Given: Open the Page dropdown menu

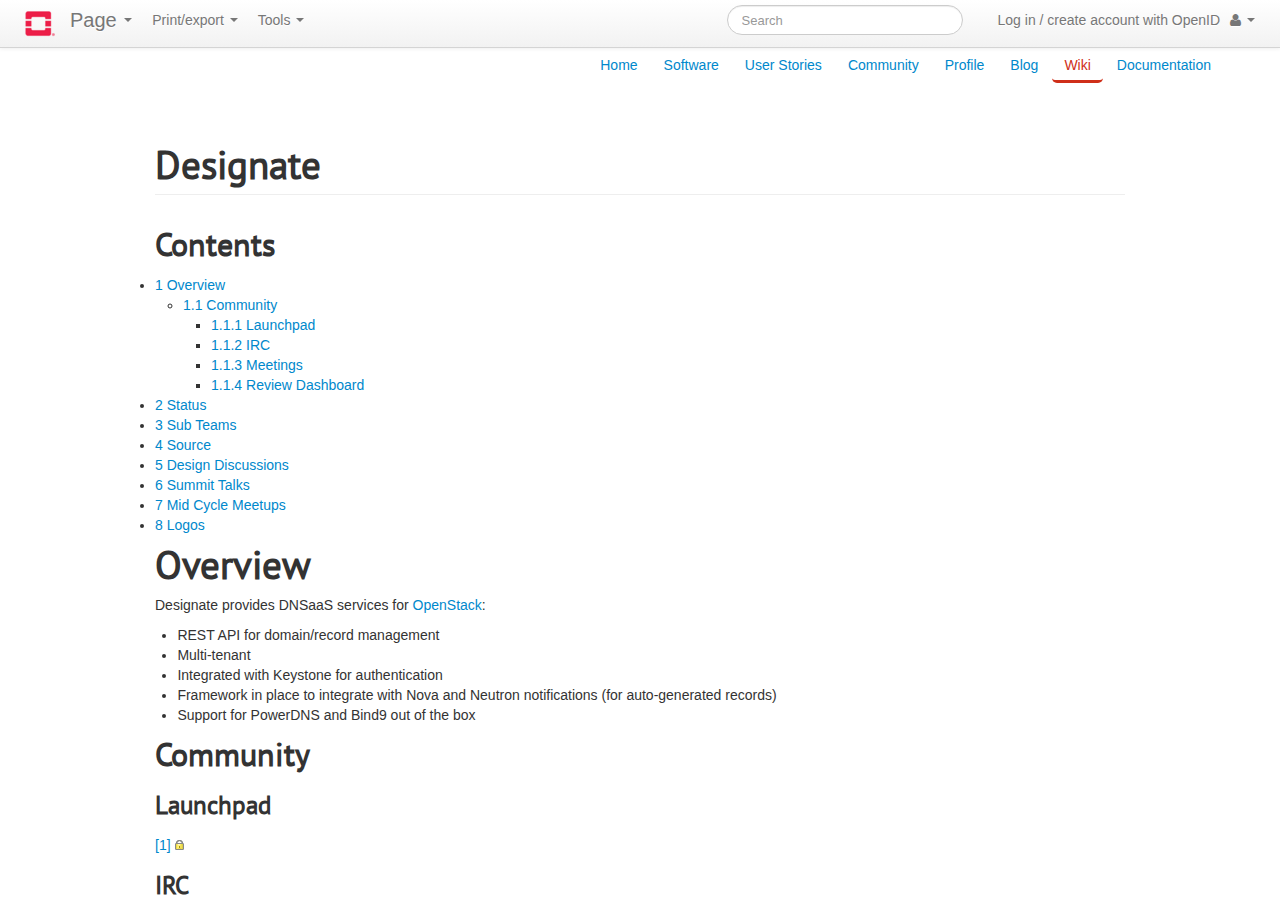Looking at the screenshot, I should (x=101, y=20).
